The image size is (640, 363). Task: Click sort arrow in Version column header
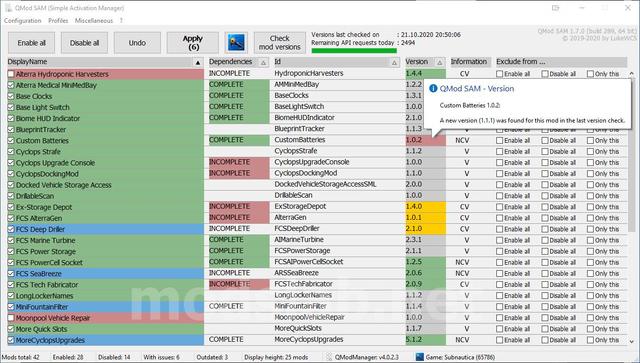coord(440,62)
